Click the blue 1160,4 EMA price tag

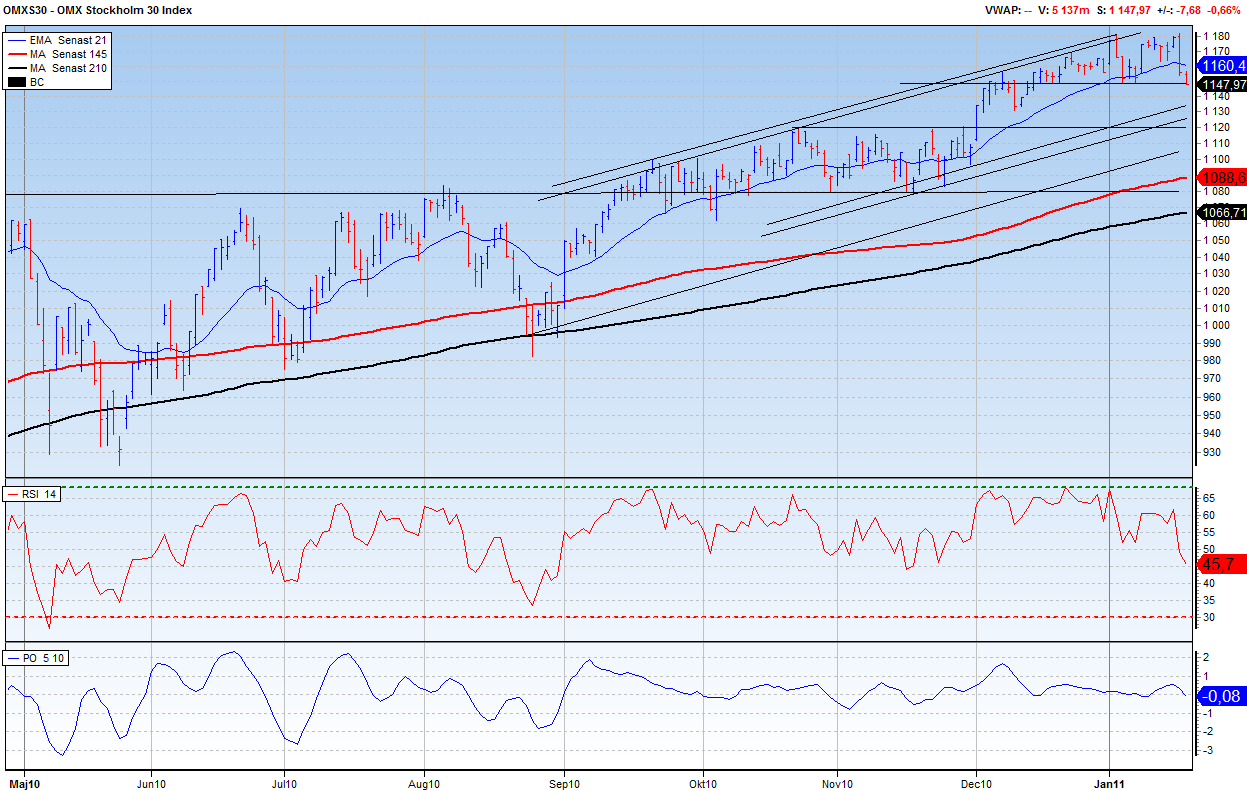tap(1222, 65)
